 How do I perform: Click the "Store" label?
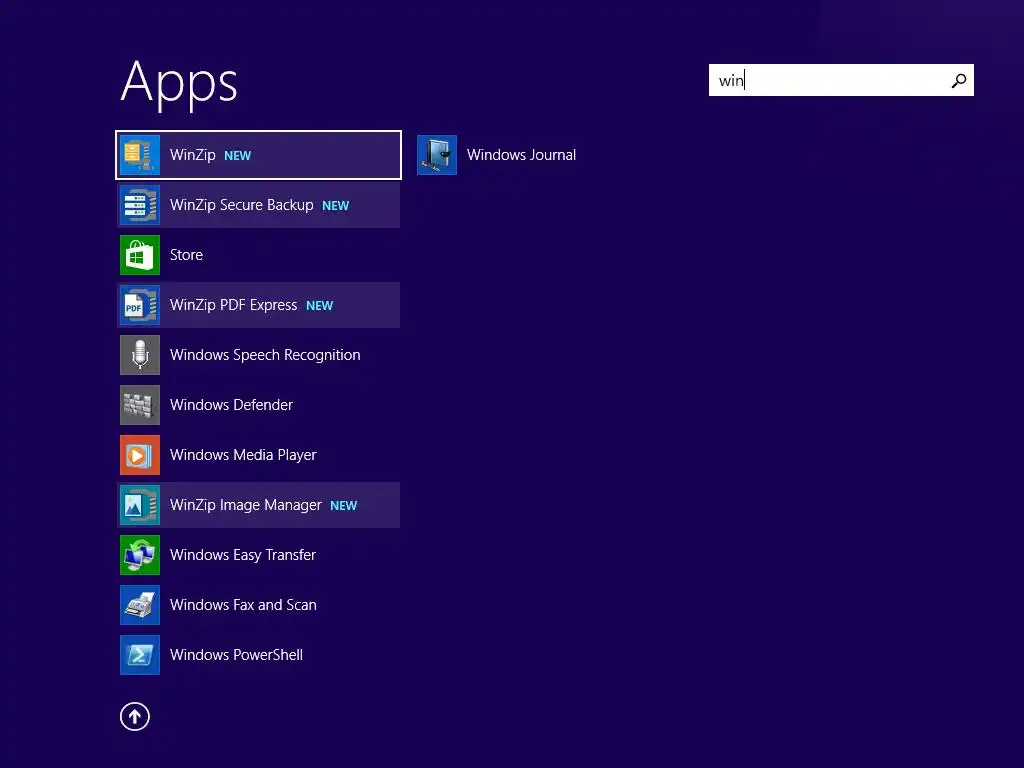[186, 255]
